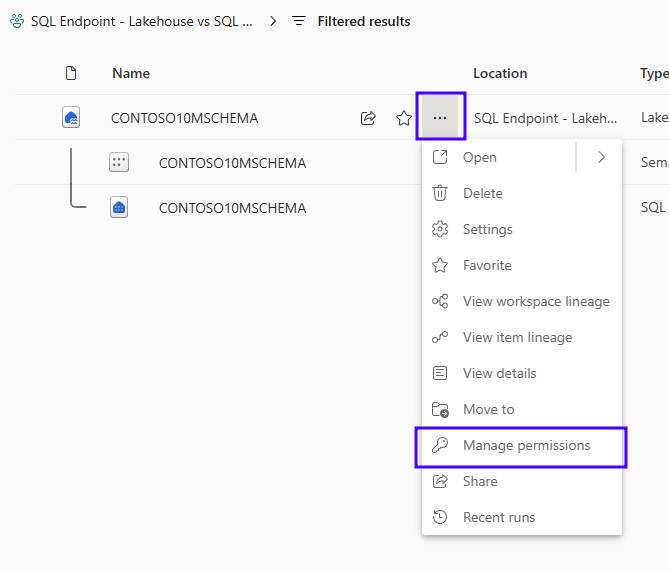Click the file type icon in the column header
669x571 pixels.
tap(71, 73)
